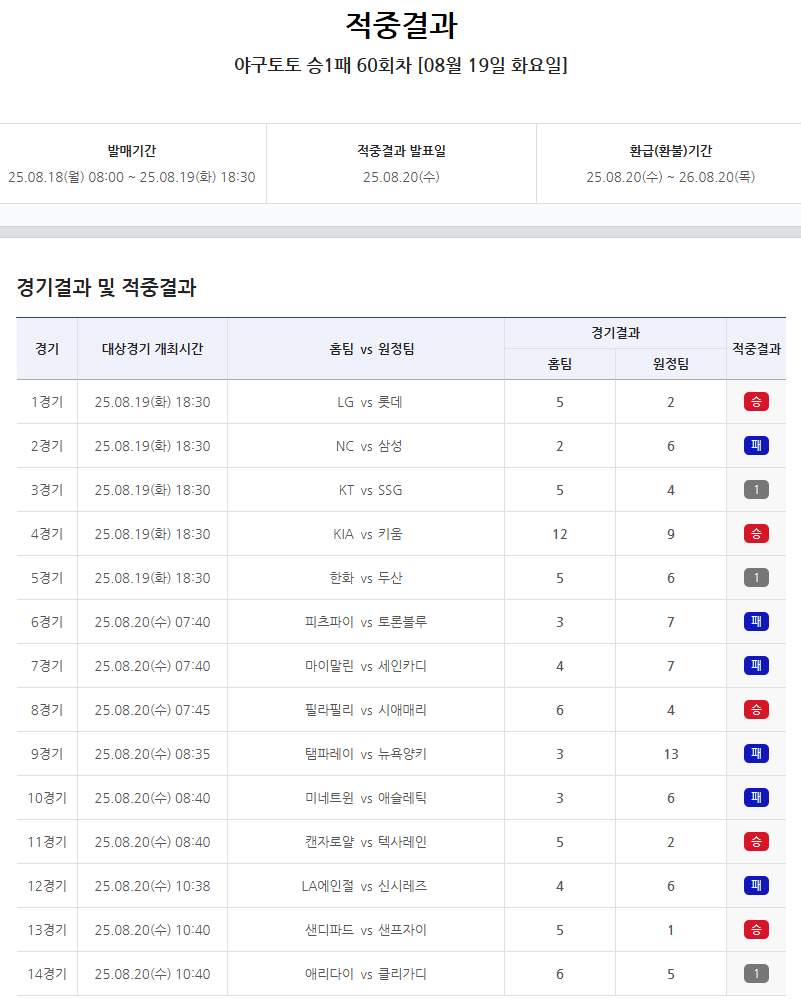The width and height of the screenshot is (801, 1001).
Task: Click the gray 1 badge for game 14
Action: click(x=756, y=973)
